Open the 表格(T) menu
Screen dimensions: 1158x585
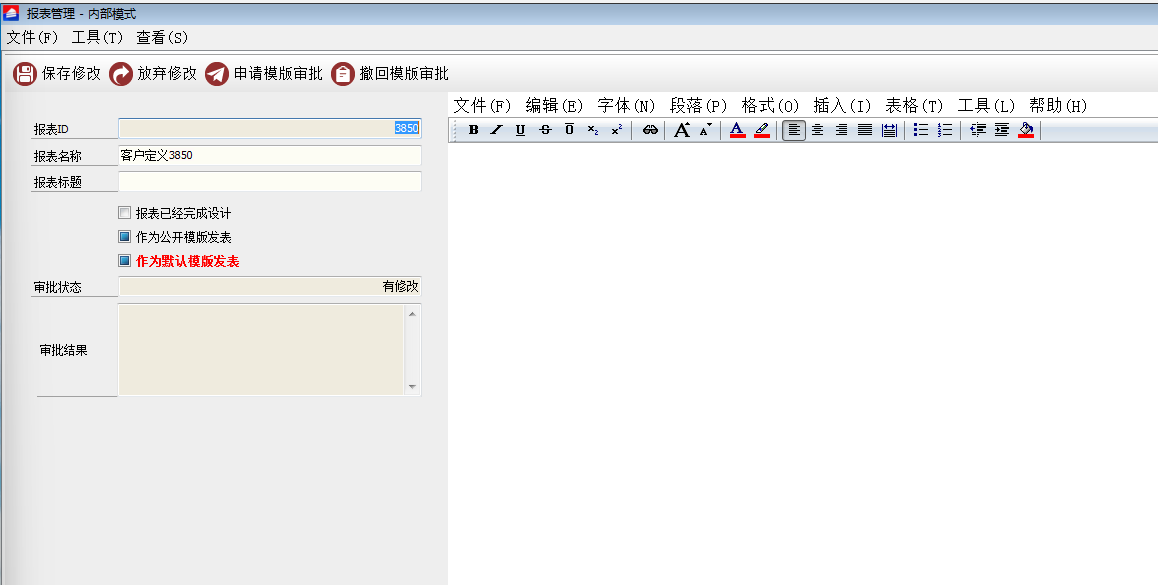click(x=914, y=106)
